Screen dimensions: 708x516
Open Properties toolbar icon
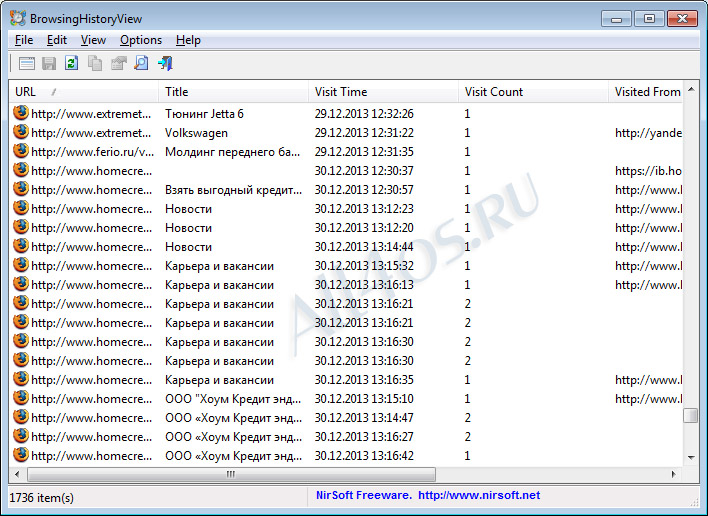(x=118, y=63)
